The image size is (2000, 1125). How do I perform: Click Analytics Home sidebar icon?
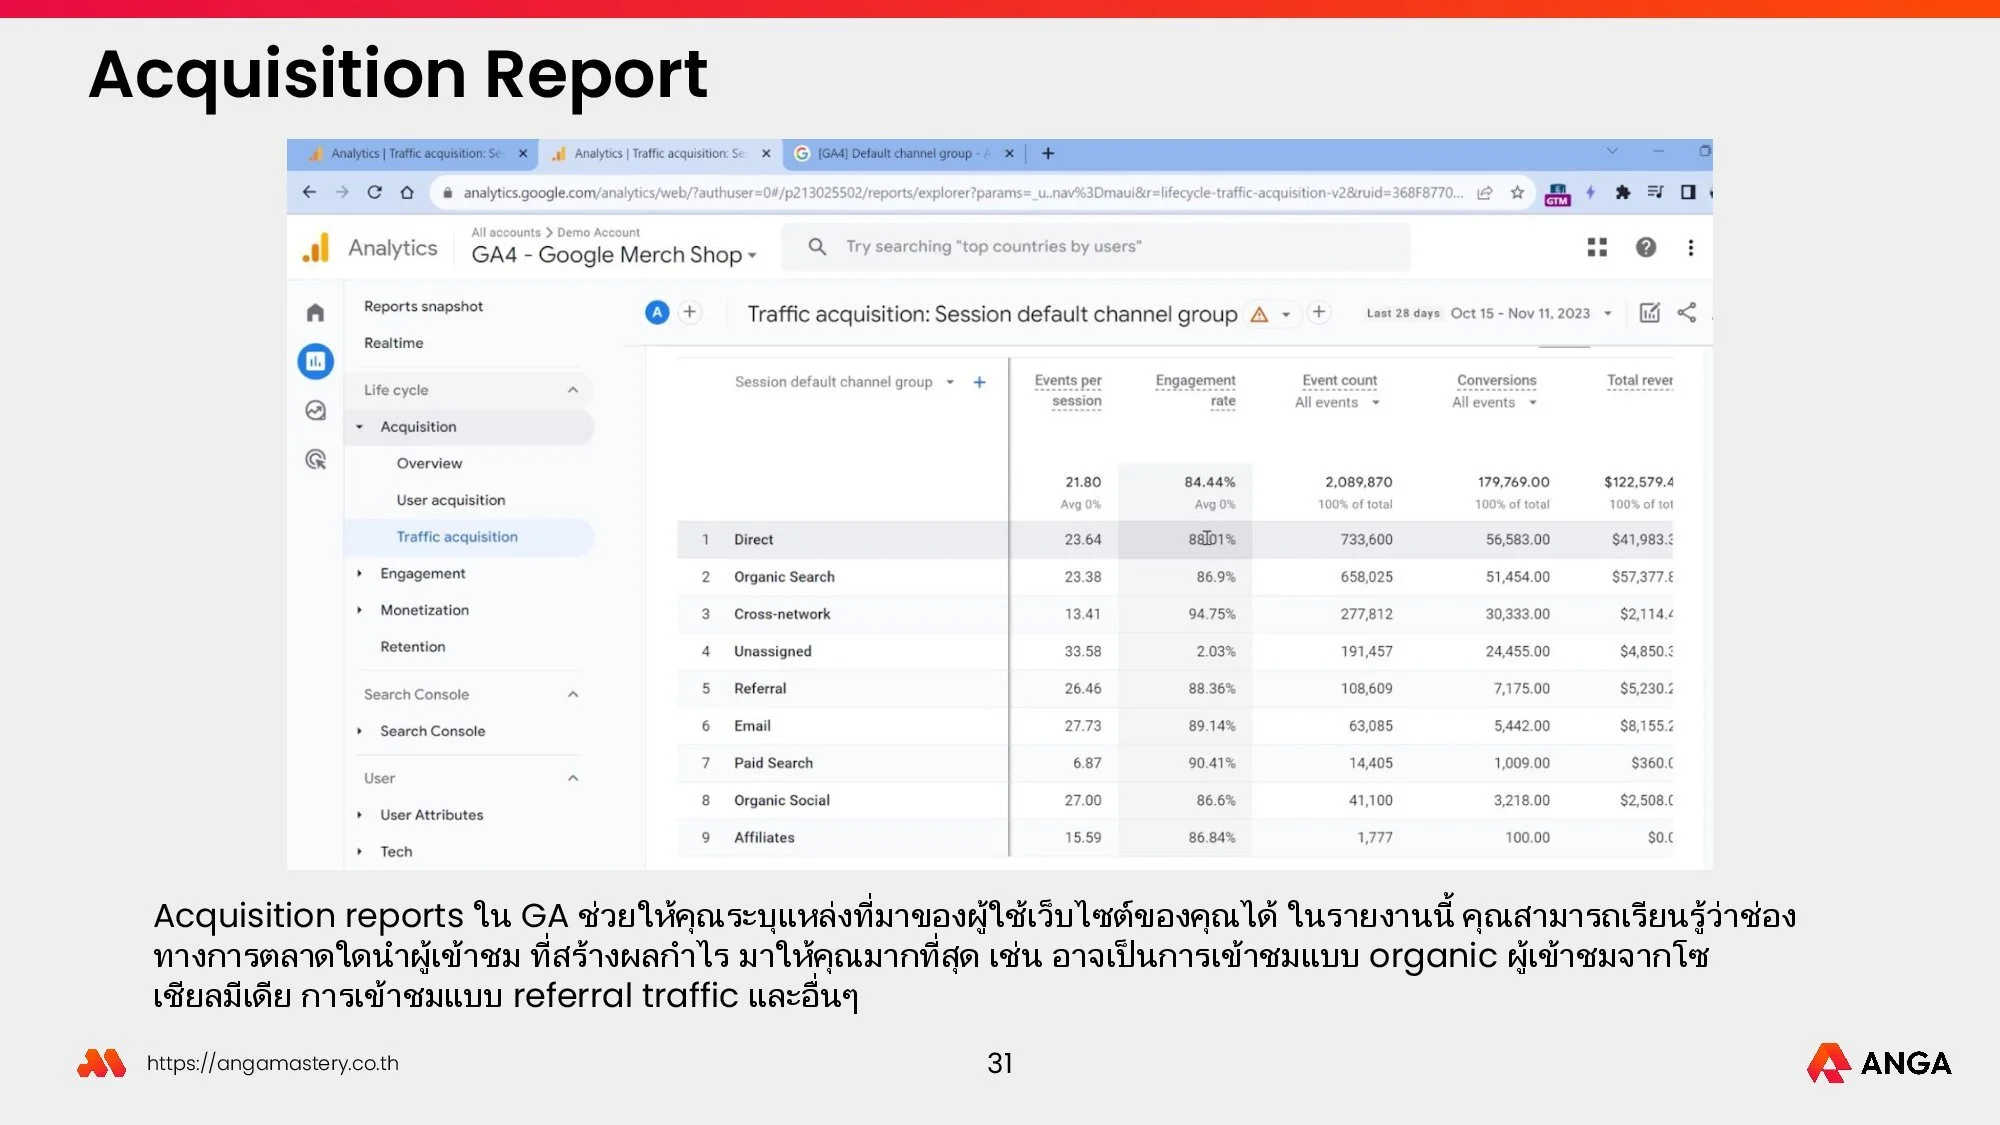pos(315,313)
